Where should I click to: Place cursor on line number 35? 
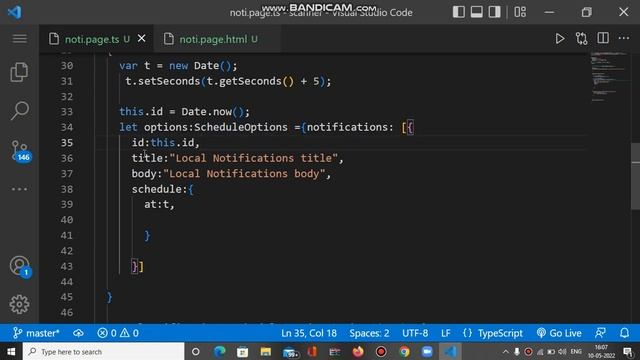pyautogui.click(x=67, y=142)
